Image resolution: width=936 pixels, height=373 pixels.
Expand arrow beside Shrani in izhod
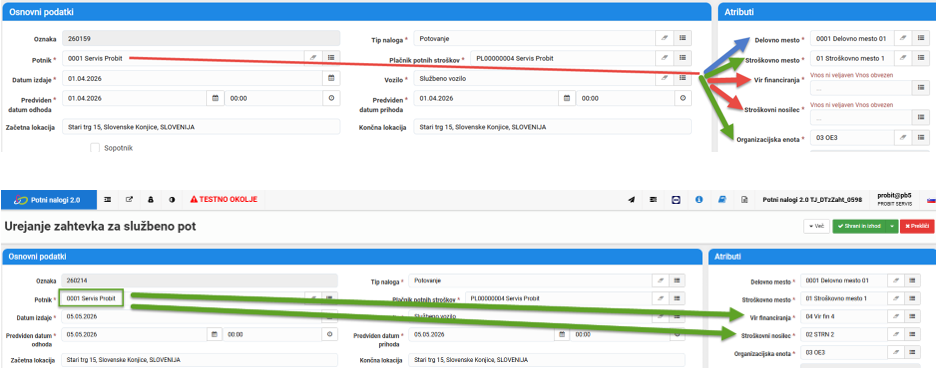click(892, 226)
